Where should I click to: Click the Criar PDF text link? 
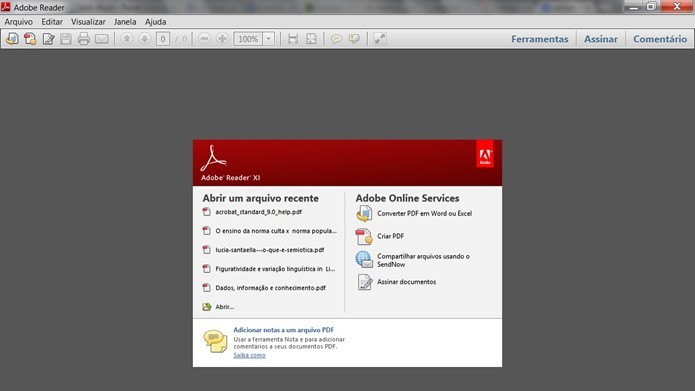(x=390, y=236)
